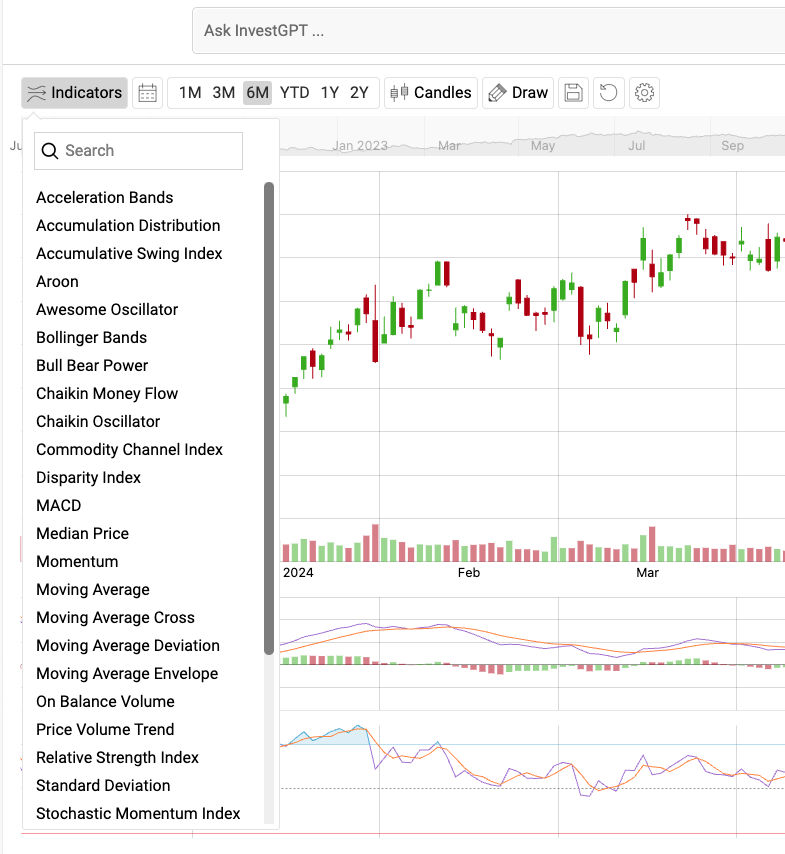
Task: Click the indicator list vertical scrollbar
Action: coord(268,418)
